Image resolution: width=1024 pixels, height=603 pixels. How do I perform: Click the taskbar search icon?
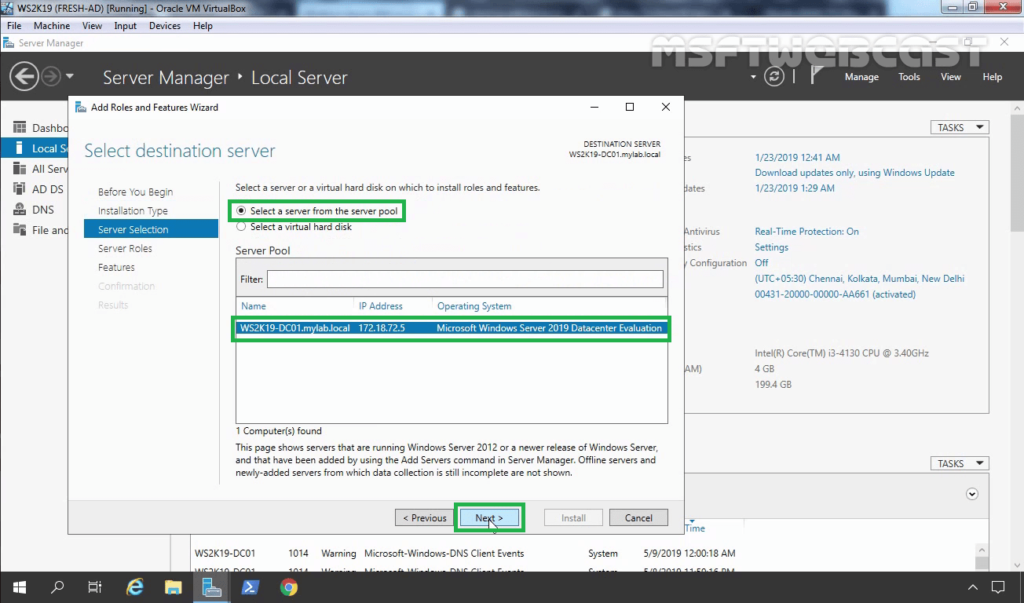point(57,587)
